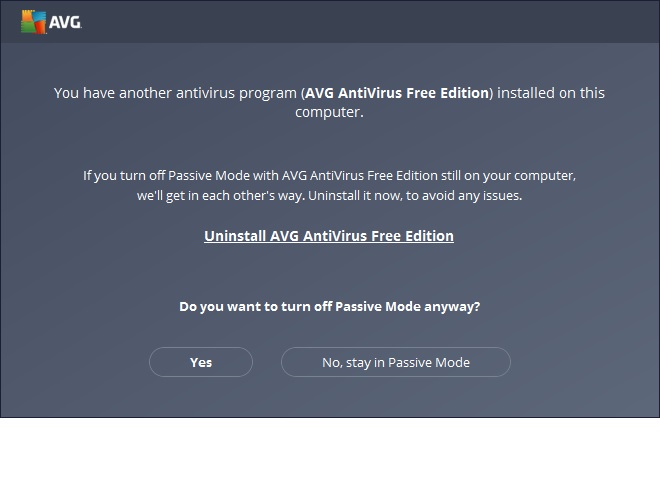Click 'Uninstall it now, to avoid any issues' text

415,196
